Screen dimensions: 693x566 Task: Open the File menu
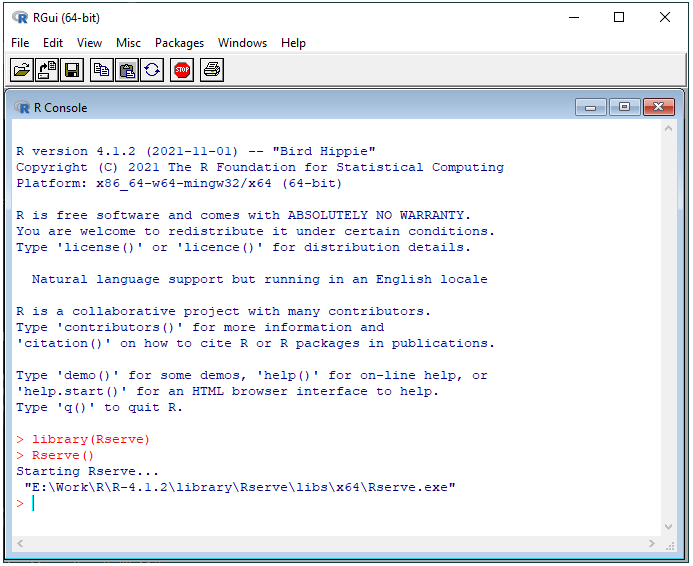[x=20, y=43]
